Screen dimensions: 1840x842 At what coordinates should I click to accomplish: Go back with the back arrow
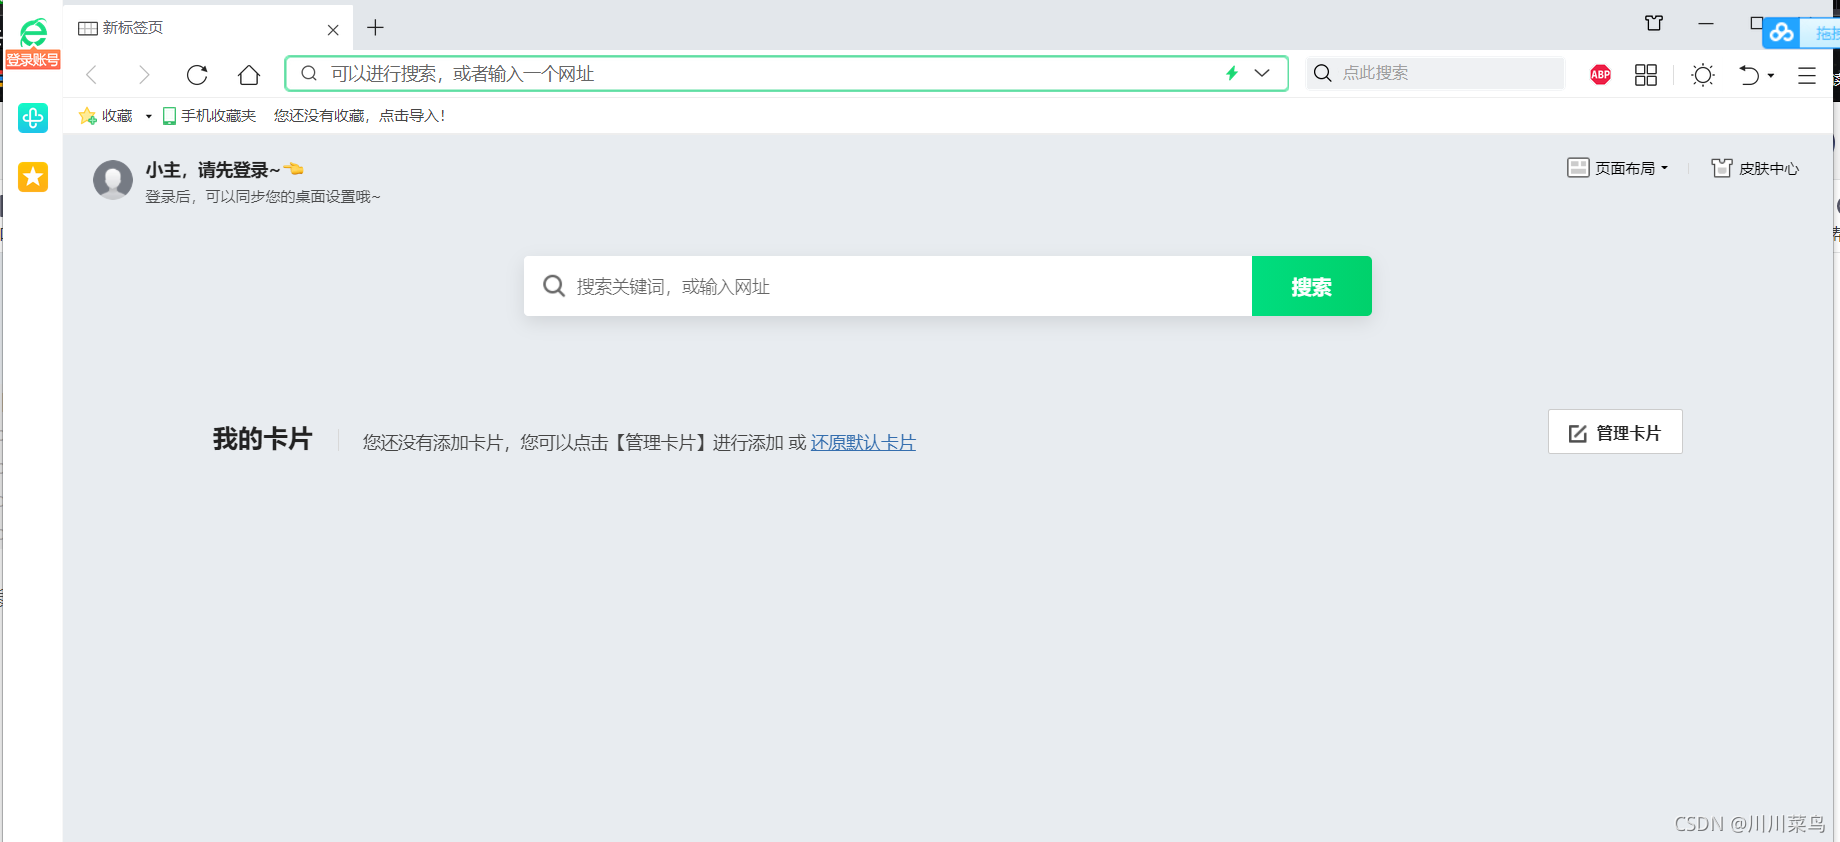pos(92,74)
